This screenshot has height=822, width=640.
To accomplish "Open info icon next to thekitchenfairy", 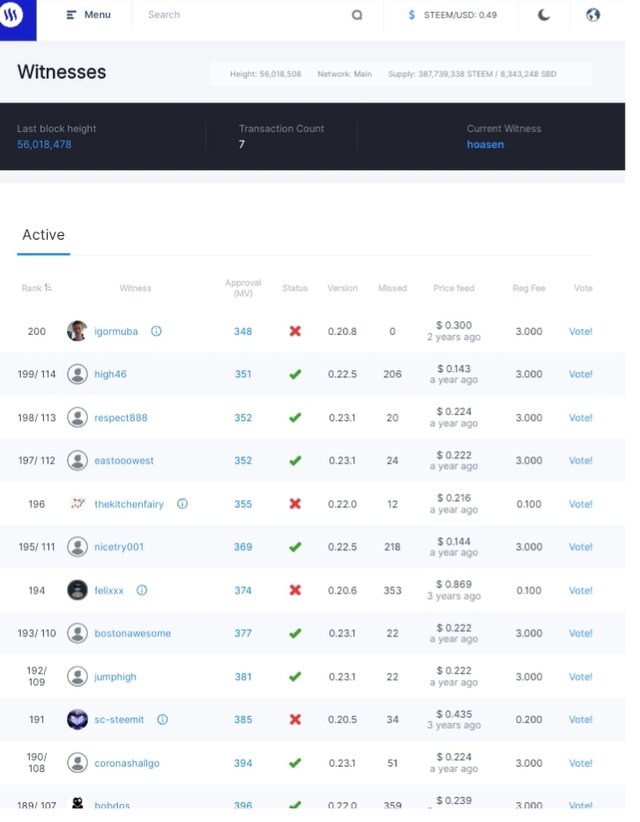I will point(182,504).
